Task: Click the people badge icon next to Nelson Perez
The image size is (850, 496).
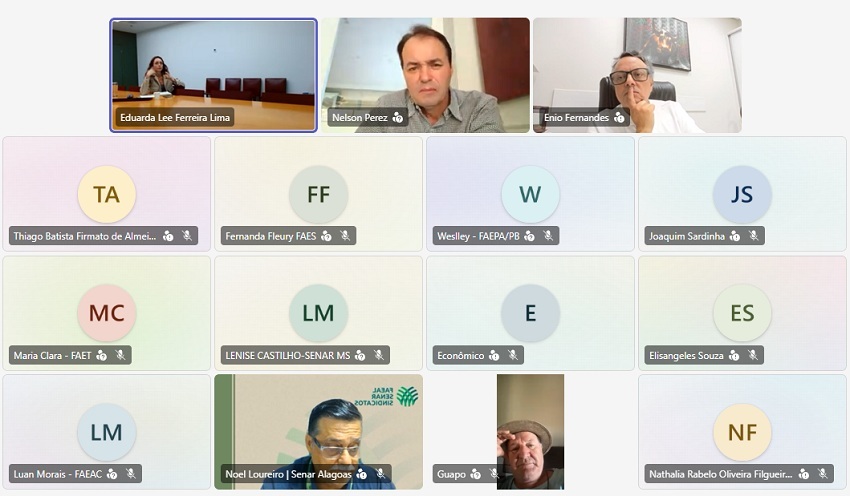Action: pyautogui.click(x=398, y=118)
